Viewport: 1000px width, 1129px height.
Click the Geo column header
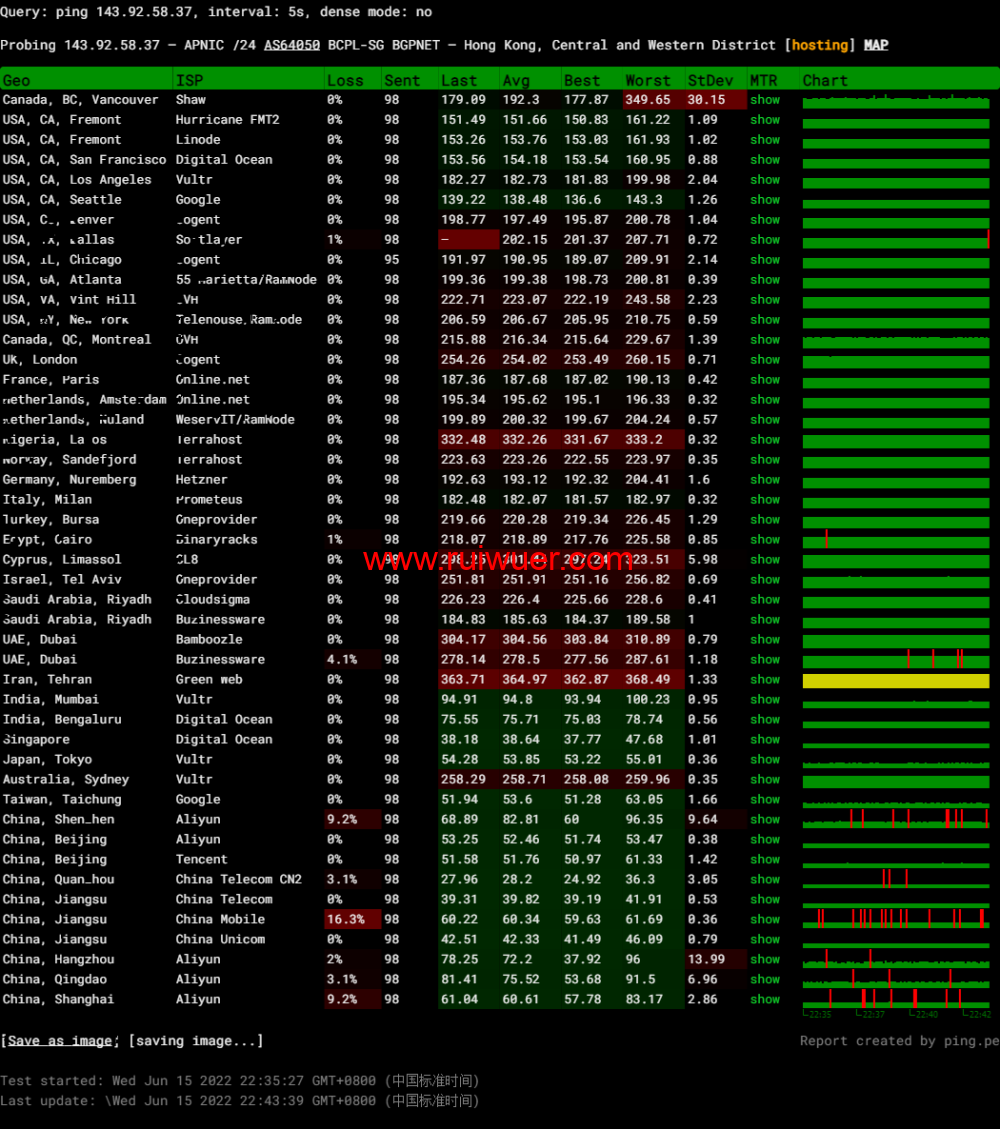(x=17, y=80)
